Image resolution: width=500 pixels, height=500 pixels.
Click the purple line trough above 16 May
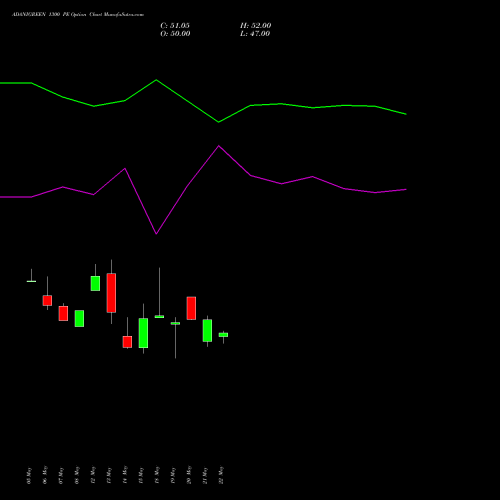click(156, 234)
